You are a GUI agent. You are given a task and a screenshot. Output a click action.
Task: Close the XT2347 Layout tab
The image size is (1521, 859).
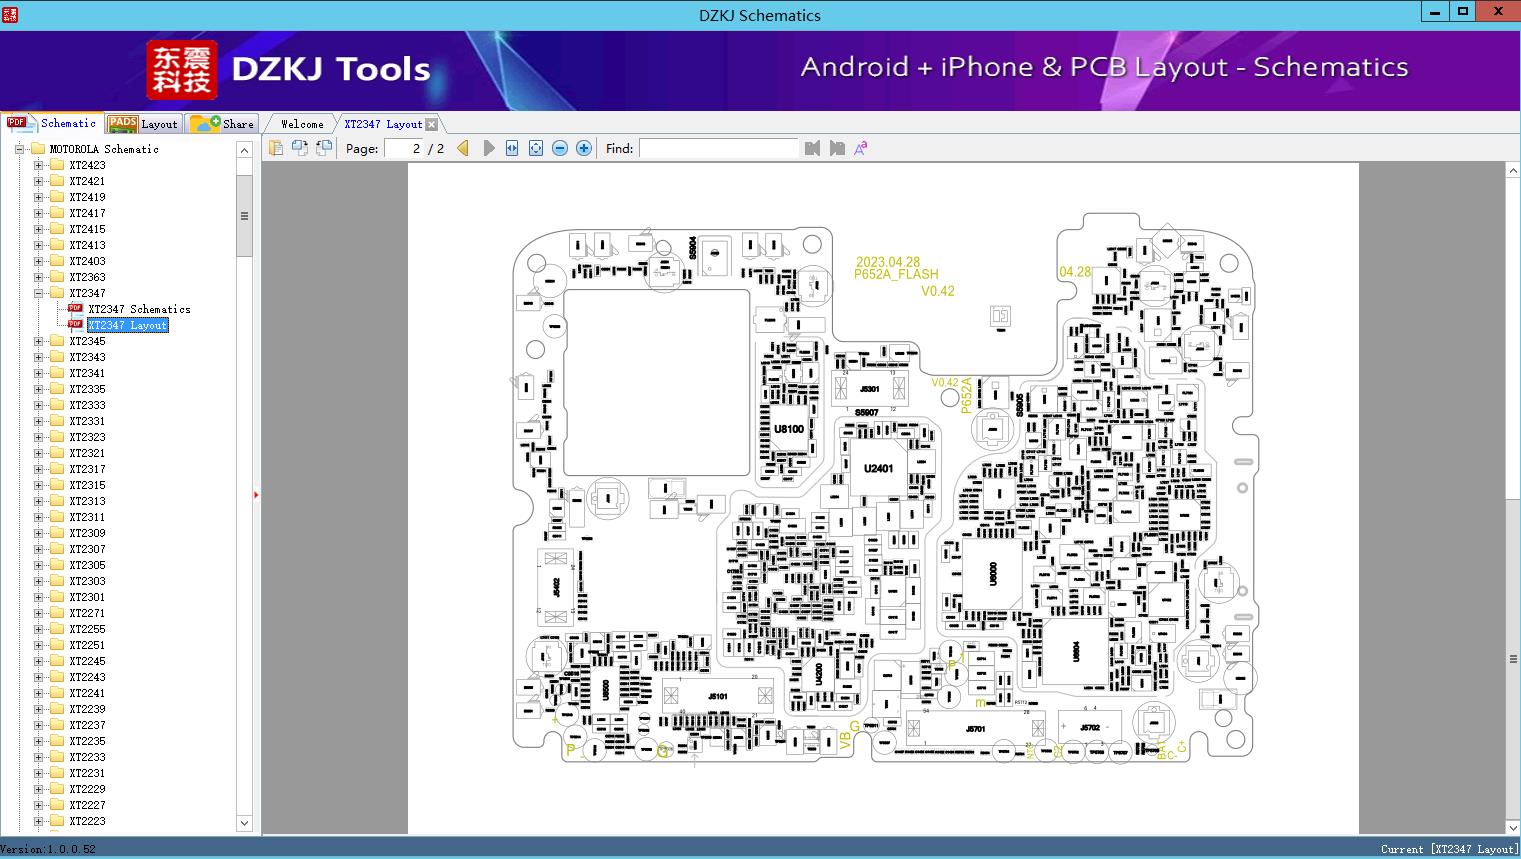(x=431, y=124)
